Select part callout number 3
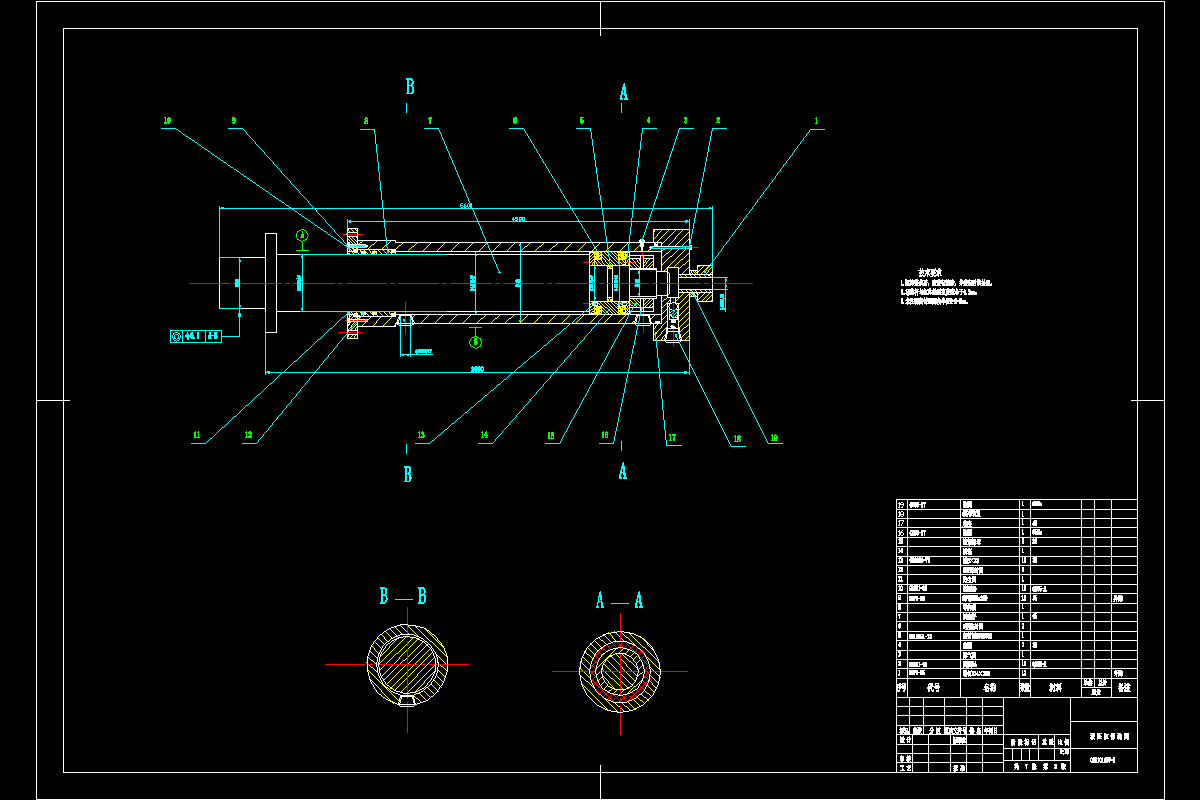 point(685,121)
